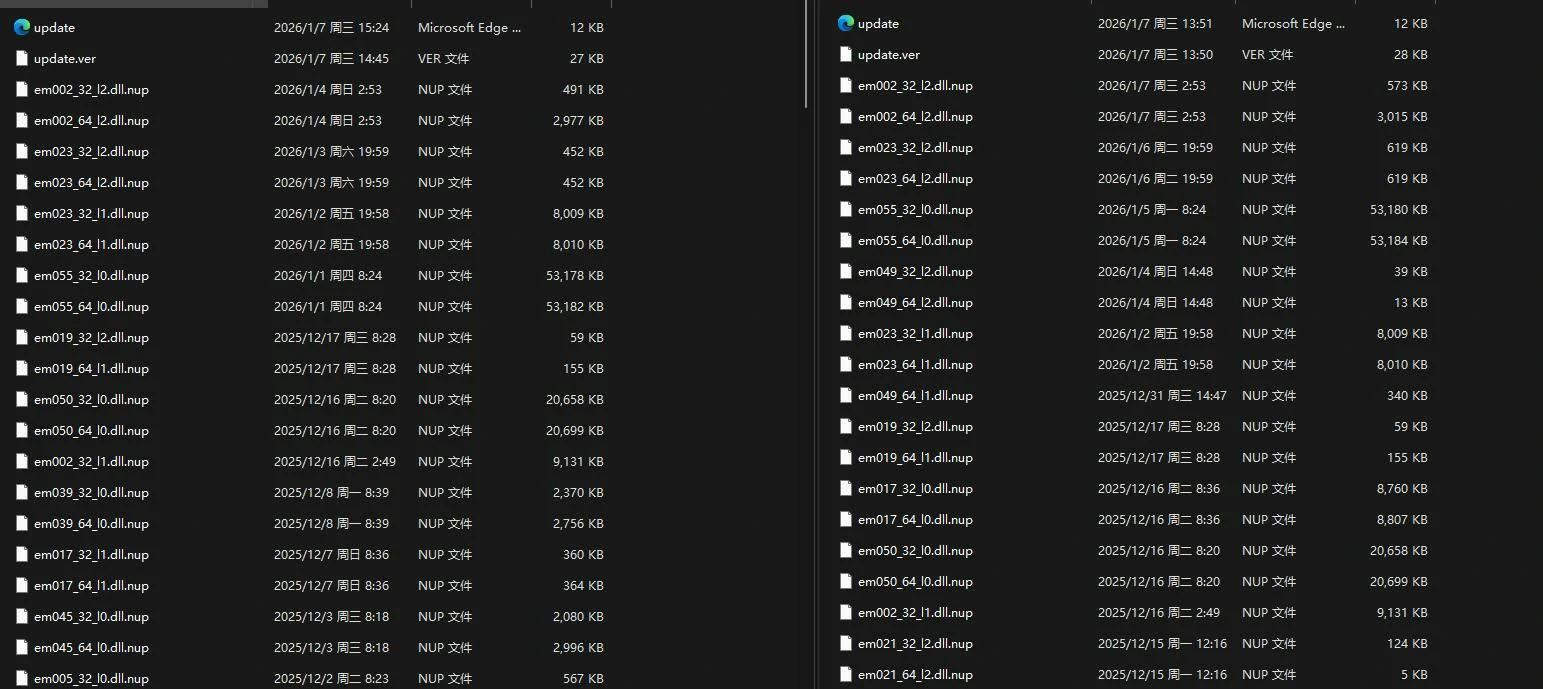Image resolution: width=1543 pixels, height=689 pixels.
Task: Click the file icon beside em039_32_l0.dll.nup
Action: 22,493
